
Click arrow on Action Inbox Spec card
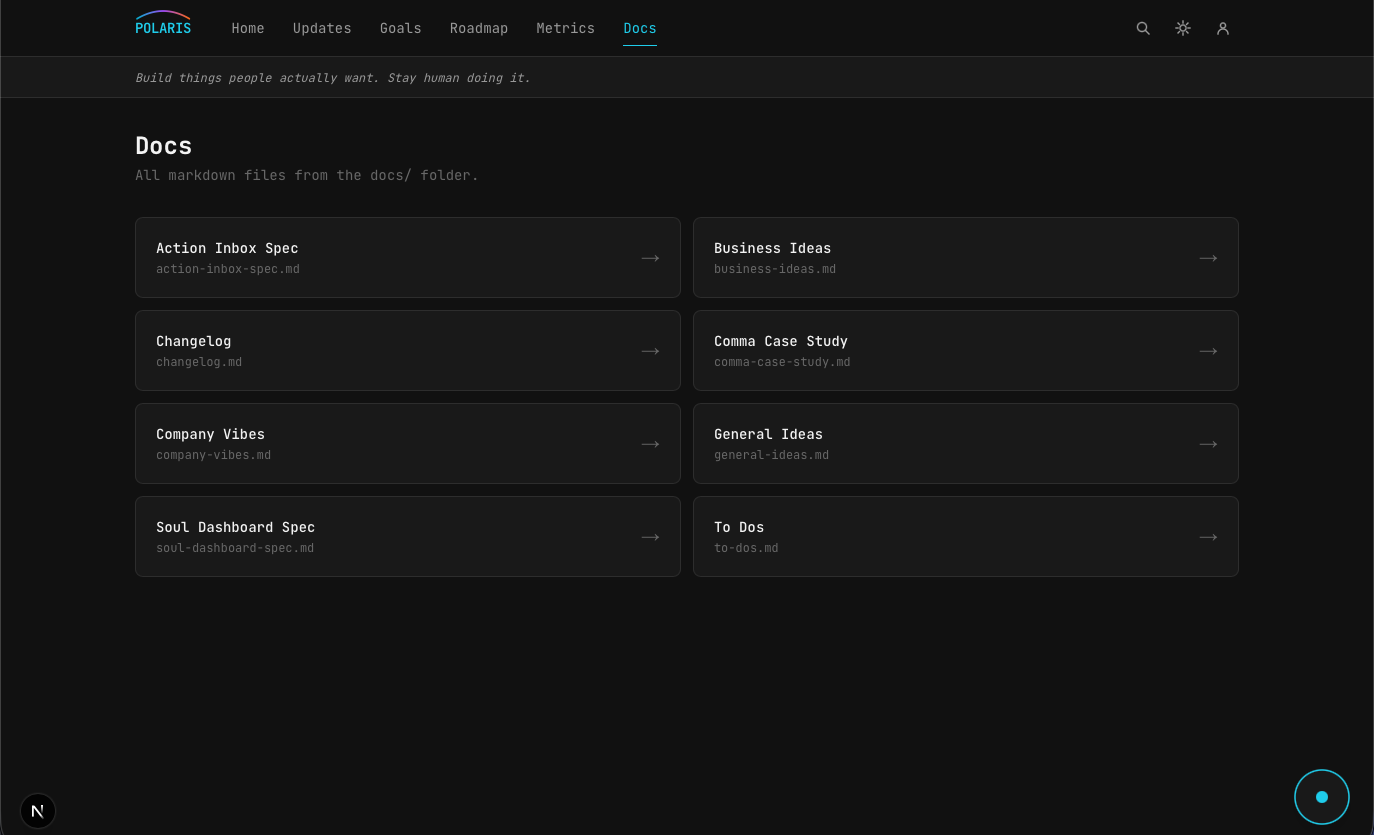tap(650, 258)
